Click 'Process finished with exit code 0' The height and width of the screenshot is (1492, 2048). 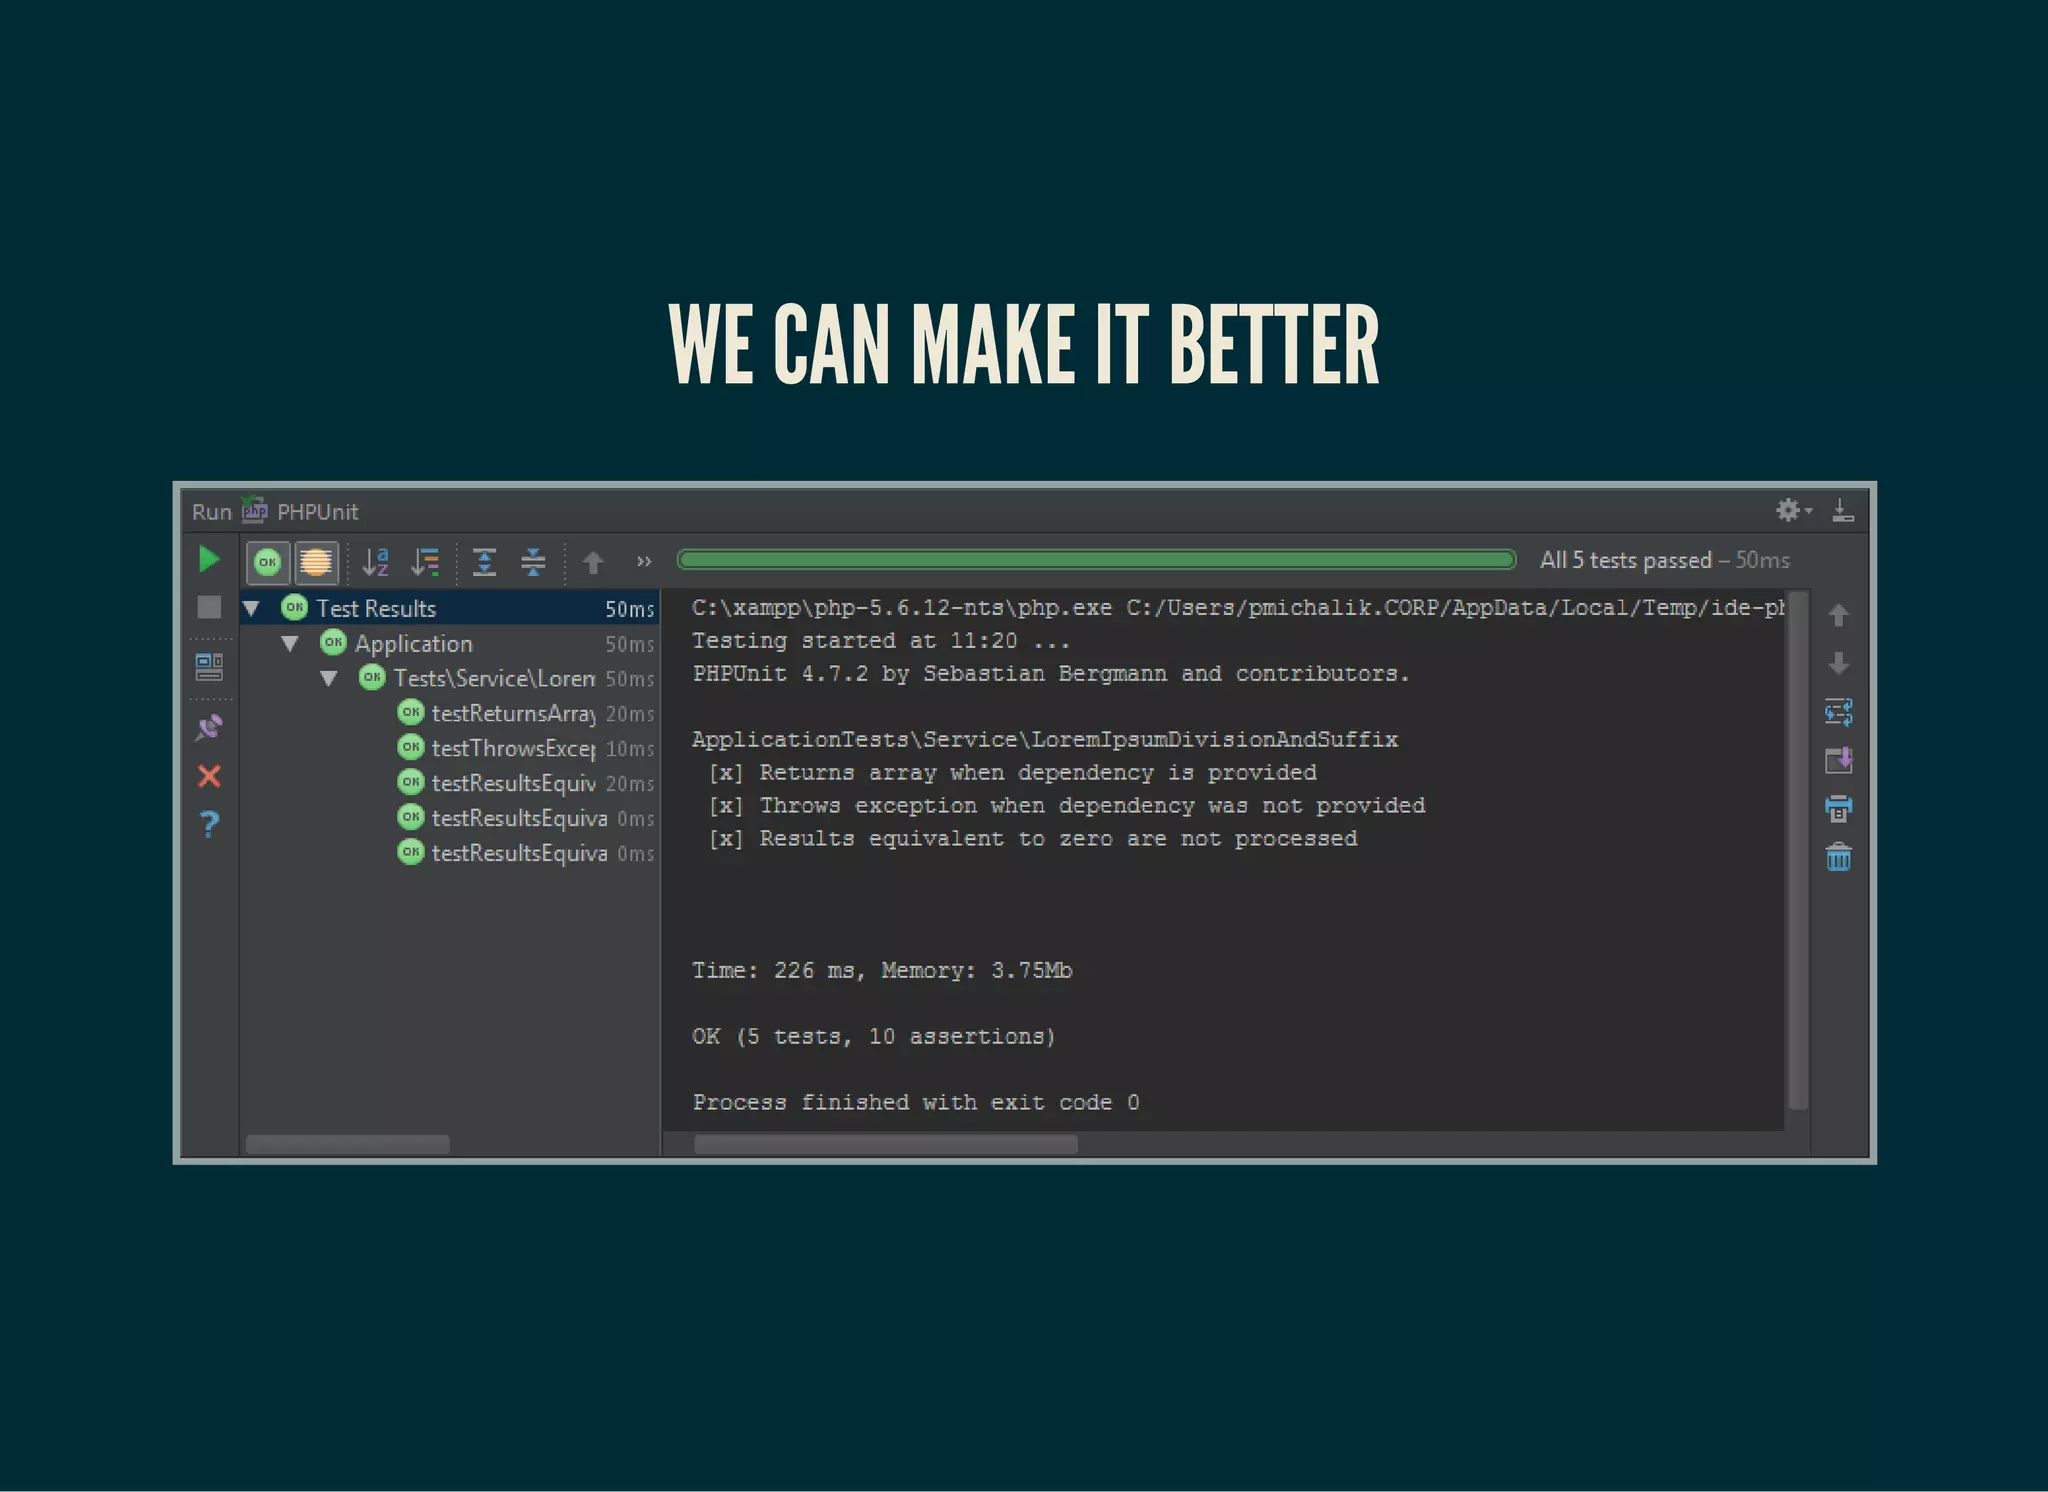pyautogui.click(x=916, y=1103)
